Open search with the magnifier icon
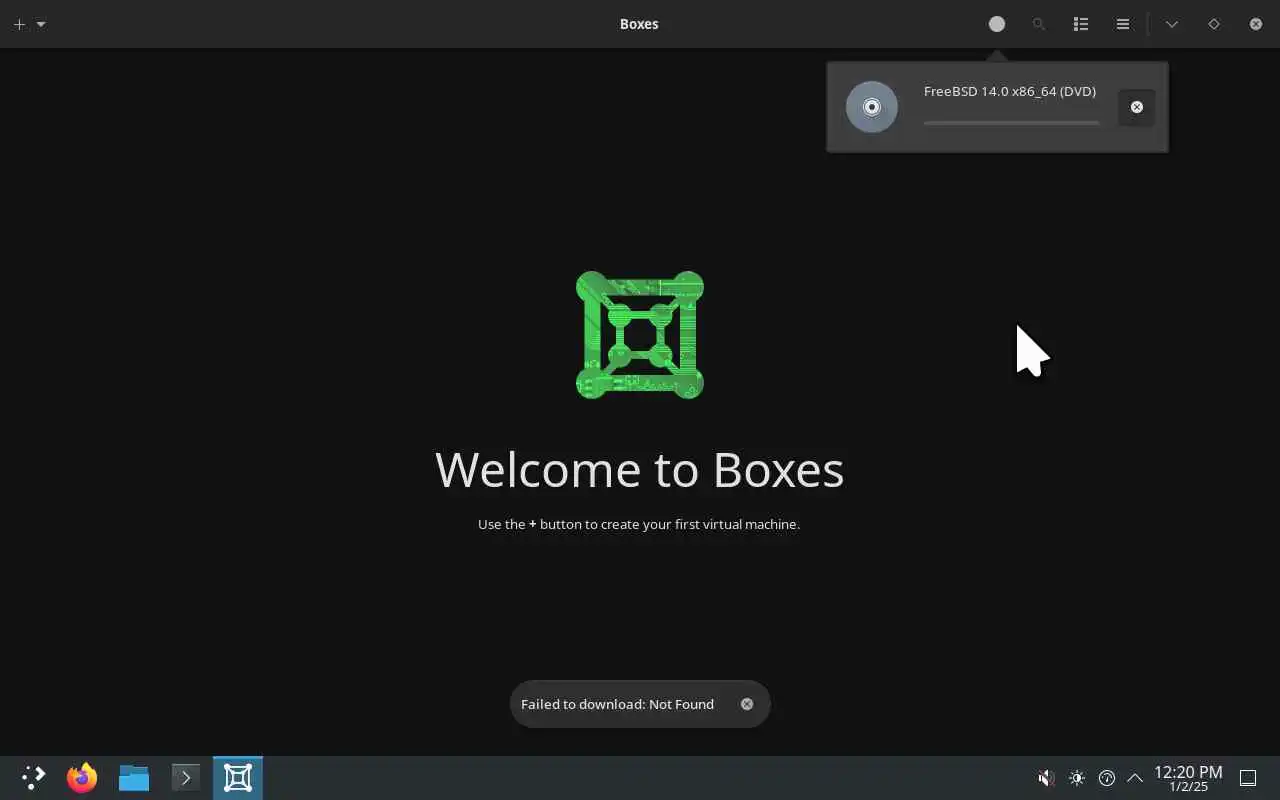Image resolution: width=1280 pixels, height=800 pixels. [x=1039, y=24]
